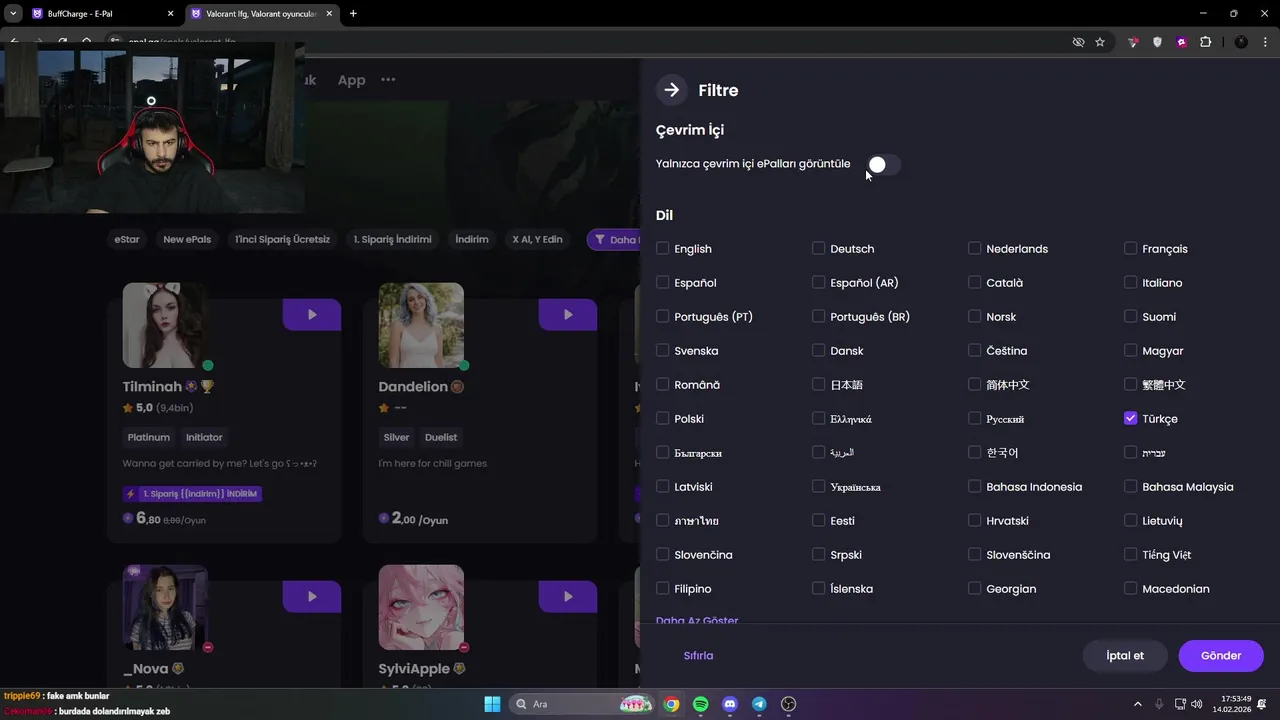Open the Daha filter dropdown button
Viewport: 1280px width, 720px height.
(x=614, y=239)
